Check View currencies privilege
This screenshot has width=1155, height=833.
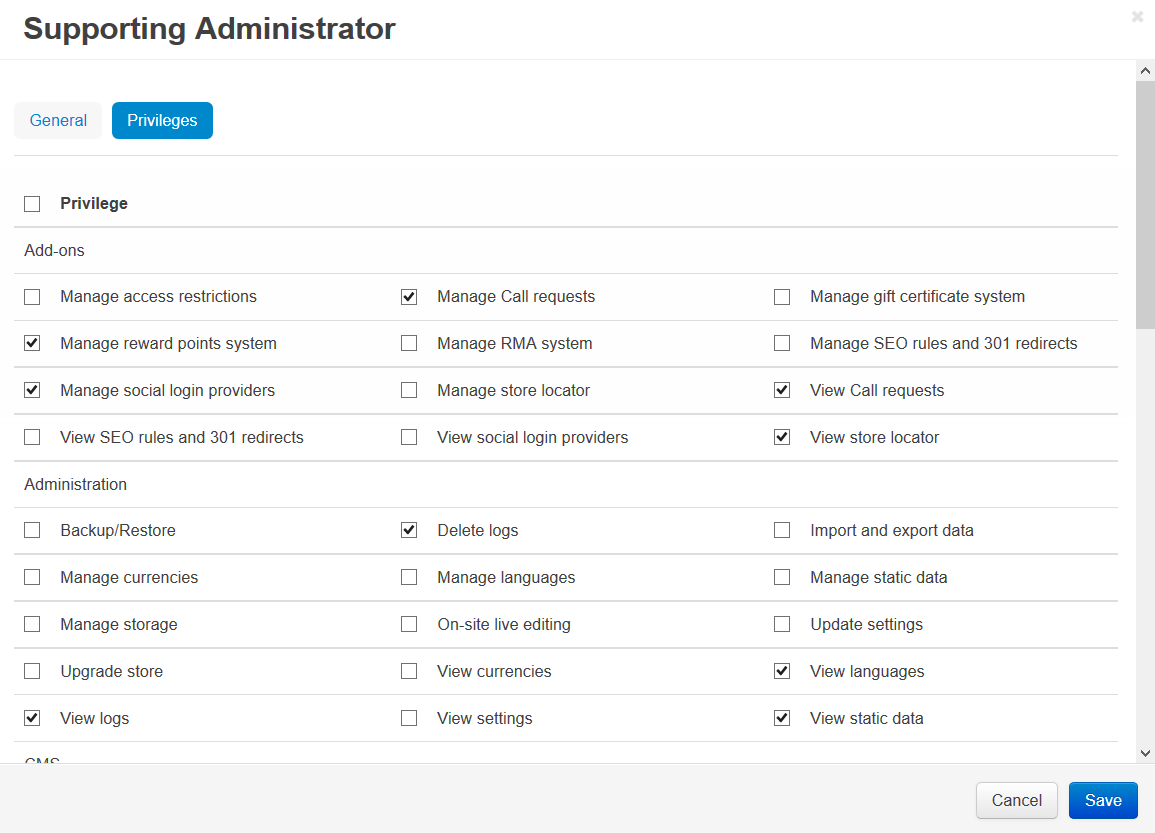409,671
